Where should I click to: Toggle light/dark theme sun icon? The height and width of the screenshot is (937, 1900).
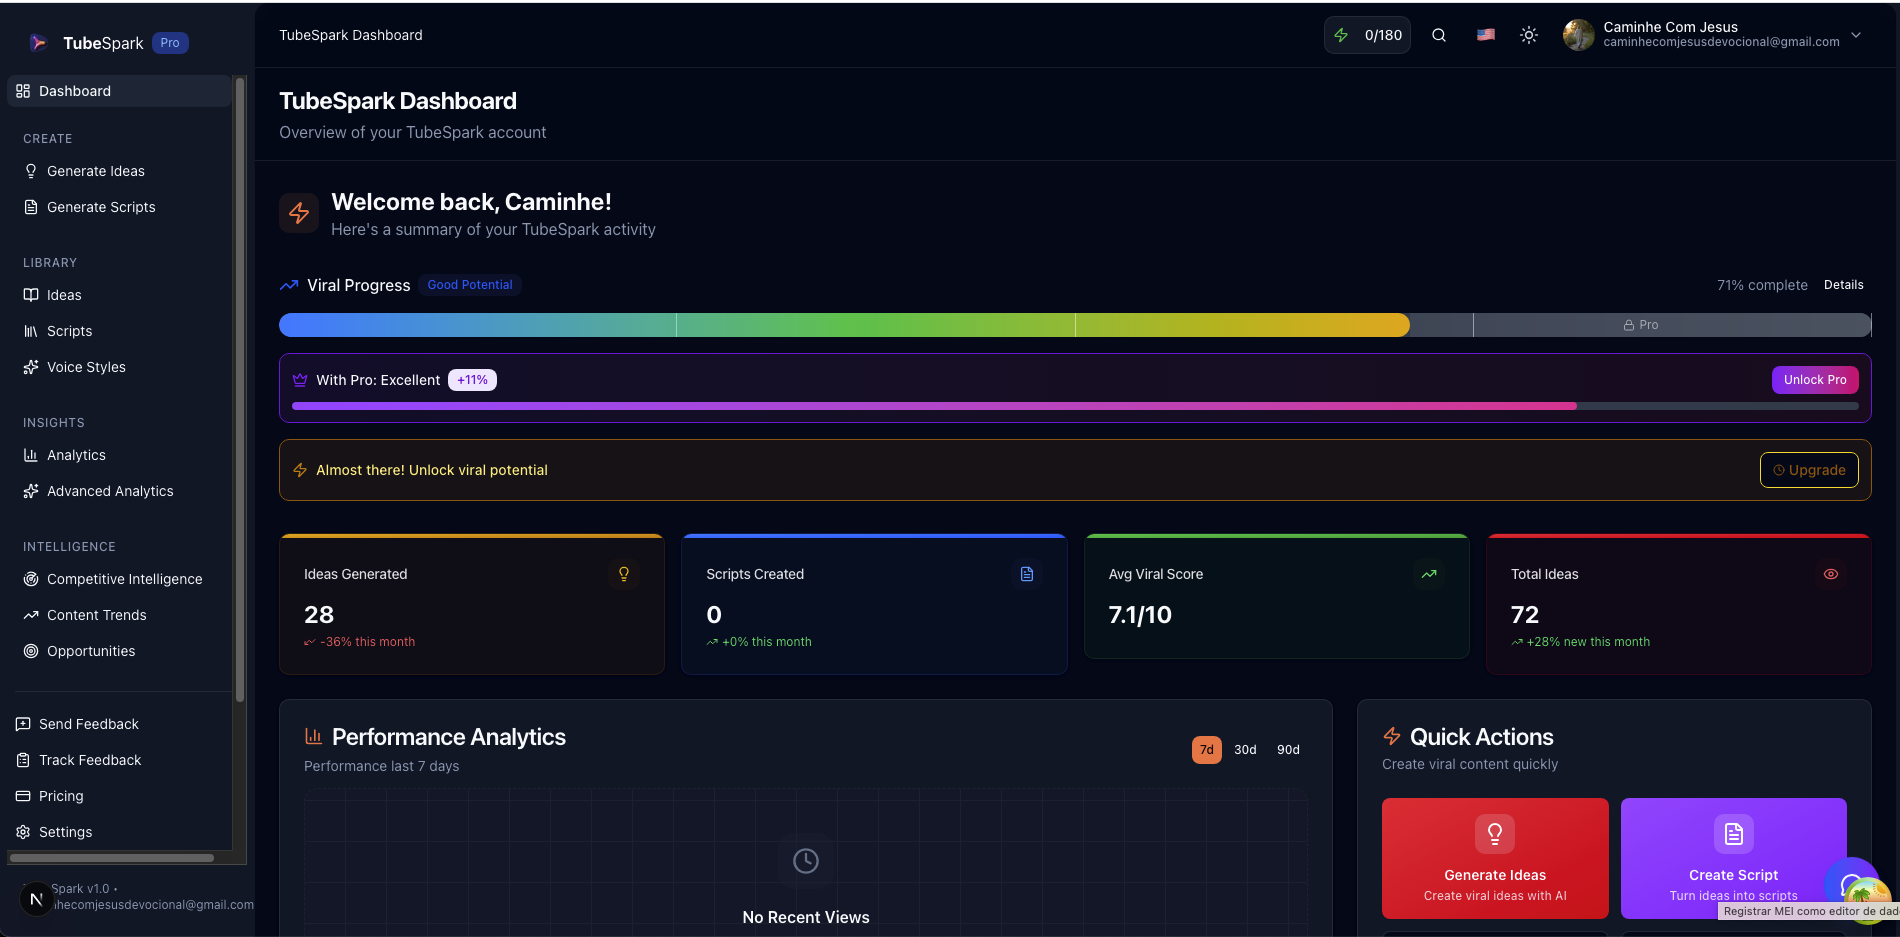1529,35
